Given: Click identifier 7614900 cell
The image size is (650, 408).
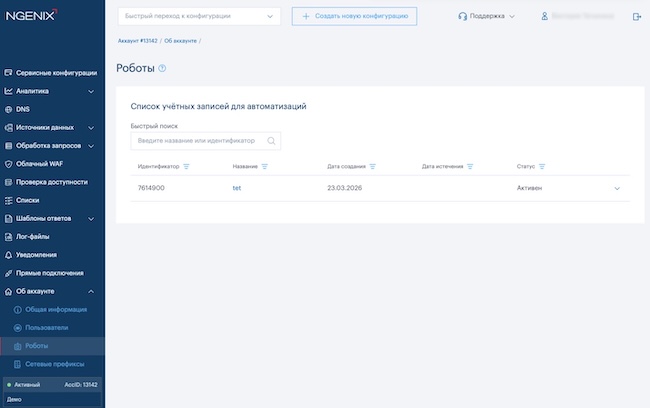Looking at the screenshot, I should click(151, 188).
